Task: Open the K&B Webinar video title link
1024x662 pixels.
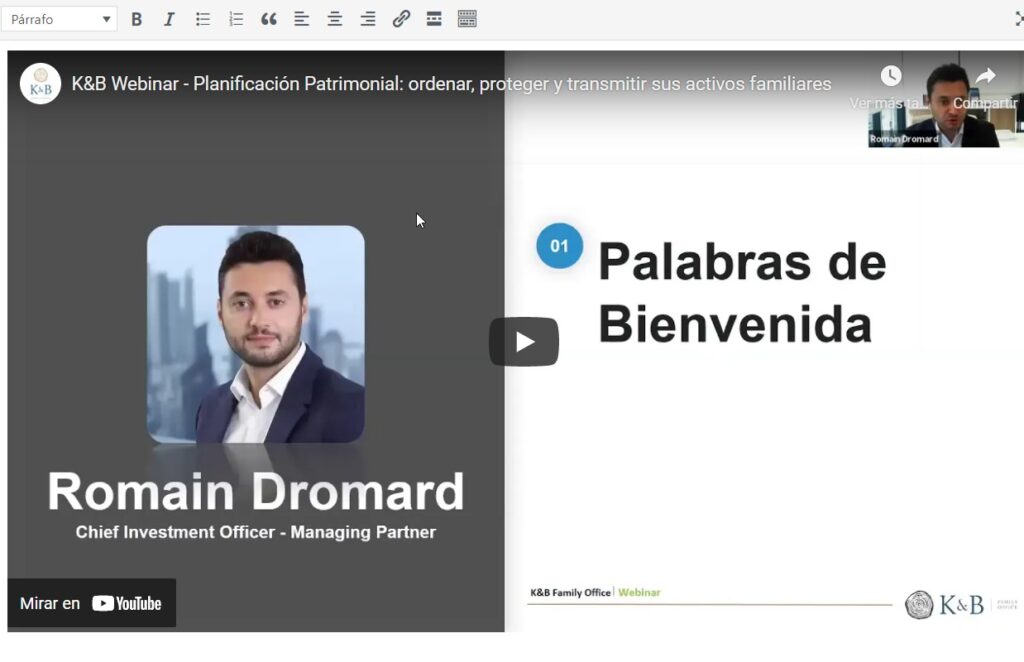Action: [451, 84]
